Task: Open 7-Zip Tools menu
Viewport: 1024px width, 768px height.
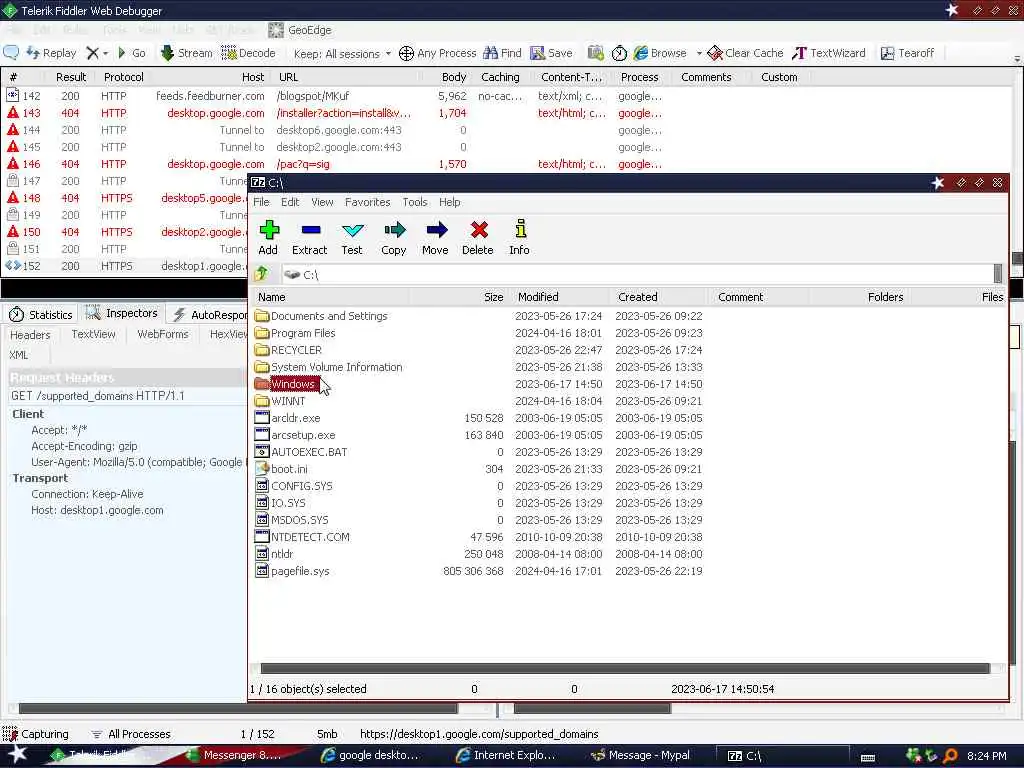Action: [x=415, y=202]
